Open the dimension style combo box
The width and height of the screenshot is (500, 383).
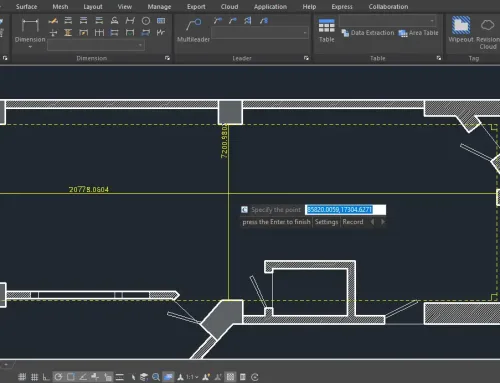tap(96, 45)
